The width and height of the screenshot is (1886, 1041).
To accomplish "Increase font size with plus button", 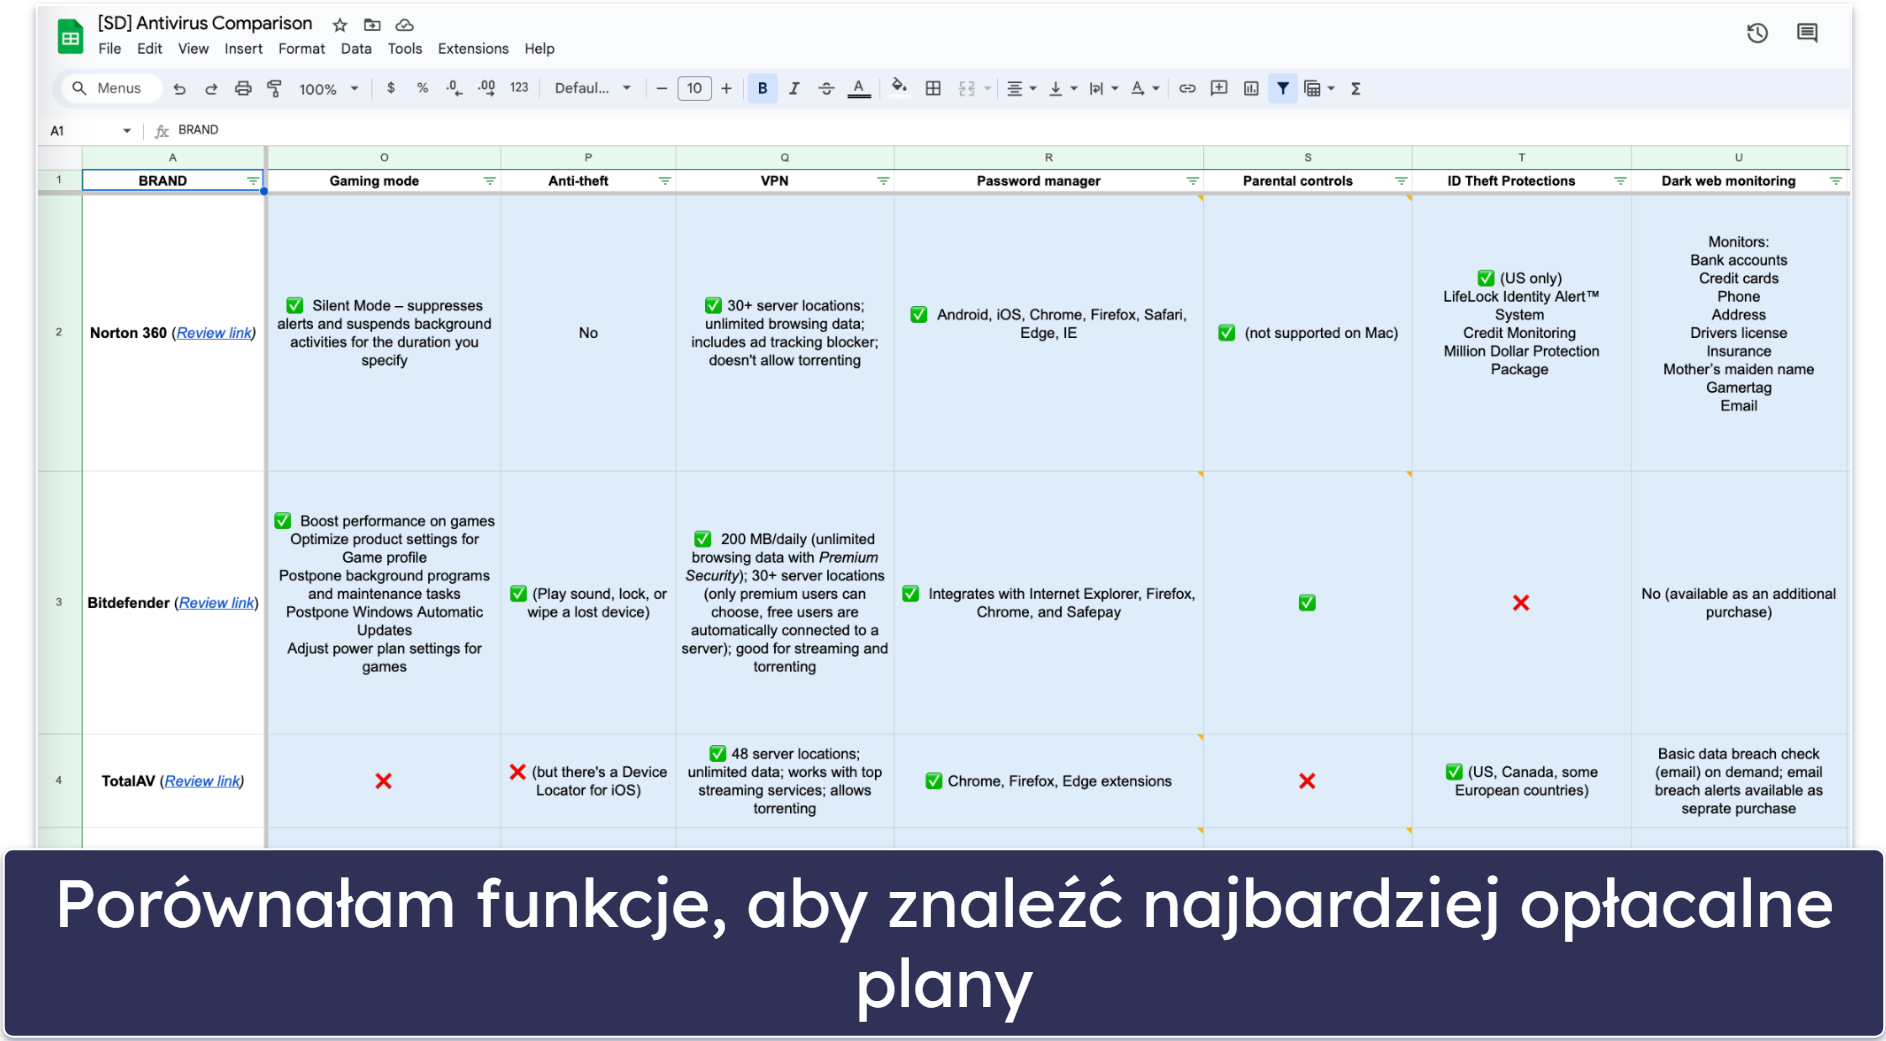I will (x=726, y=88).
